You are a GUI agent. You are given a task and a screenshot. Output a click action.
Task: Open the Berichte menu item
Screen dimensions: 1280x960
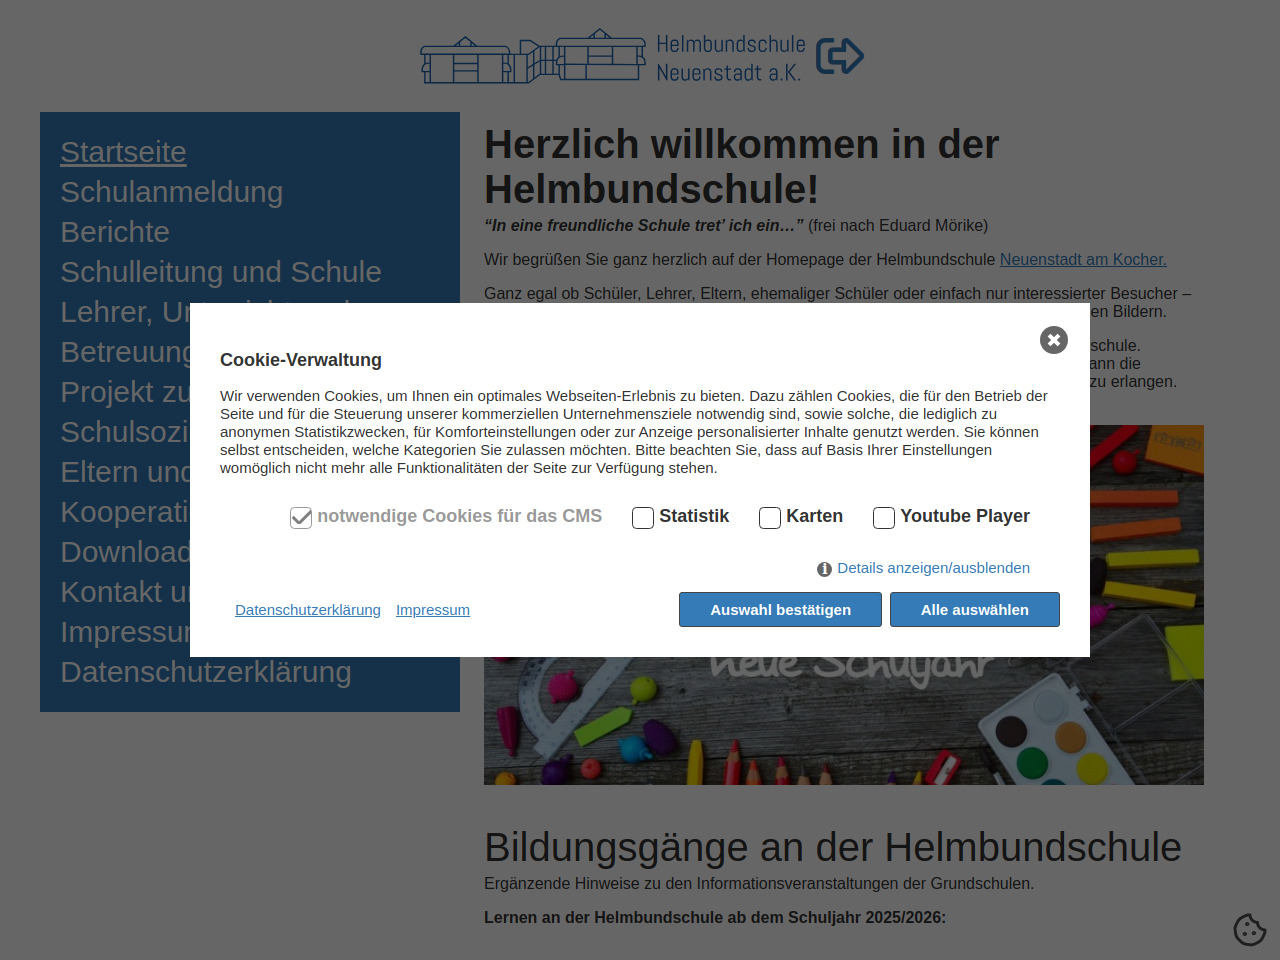(x=115, y=232)
